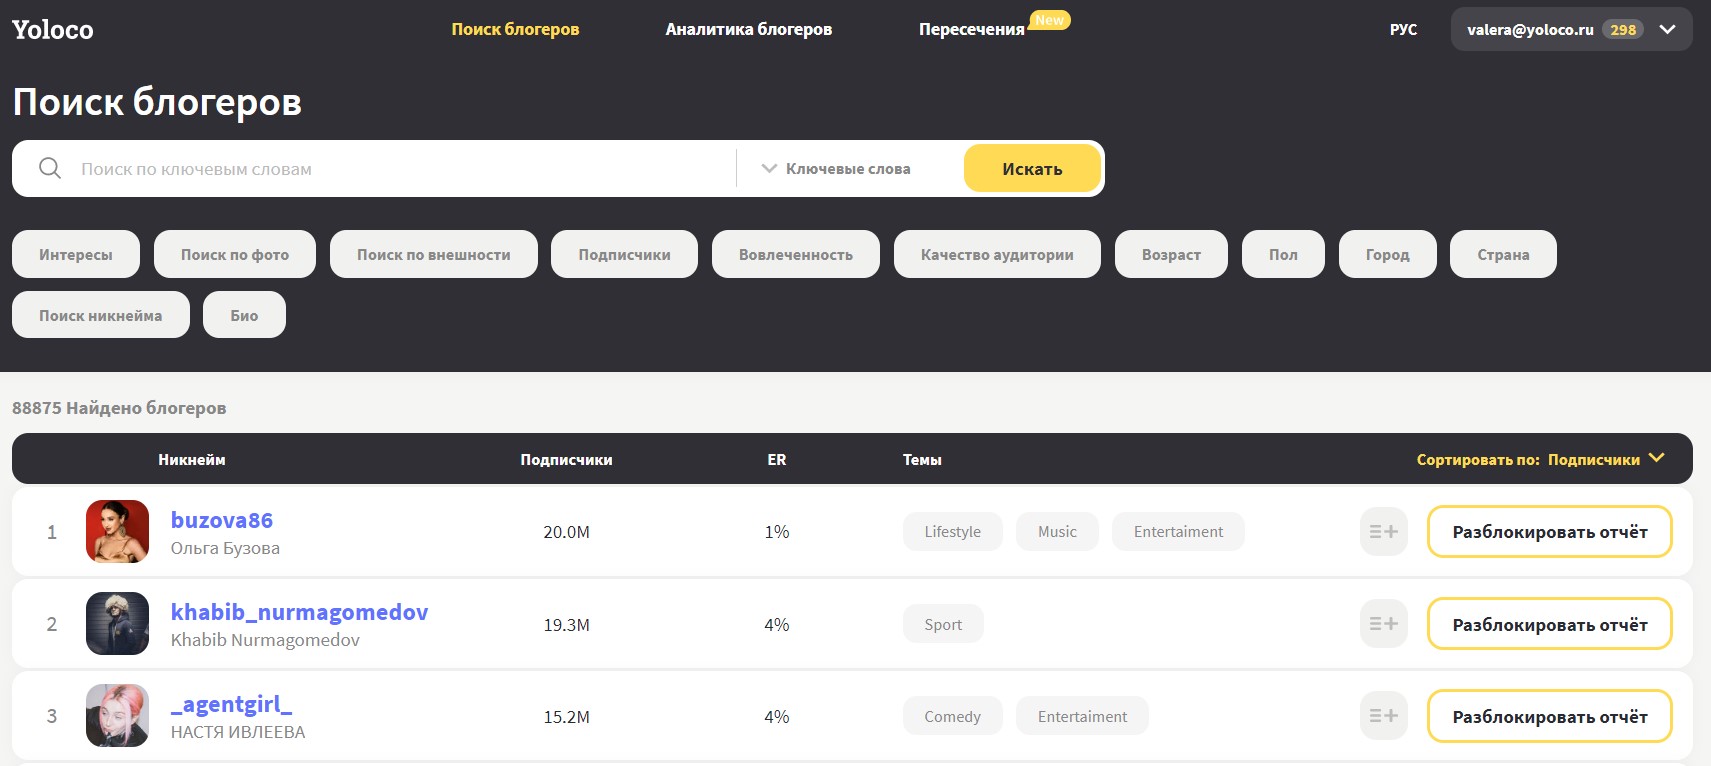Unlock report for buzova86
Screen dimensions: 1711x766
point(1549,532)
